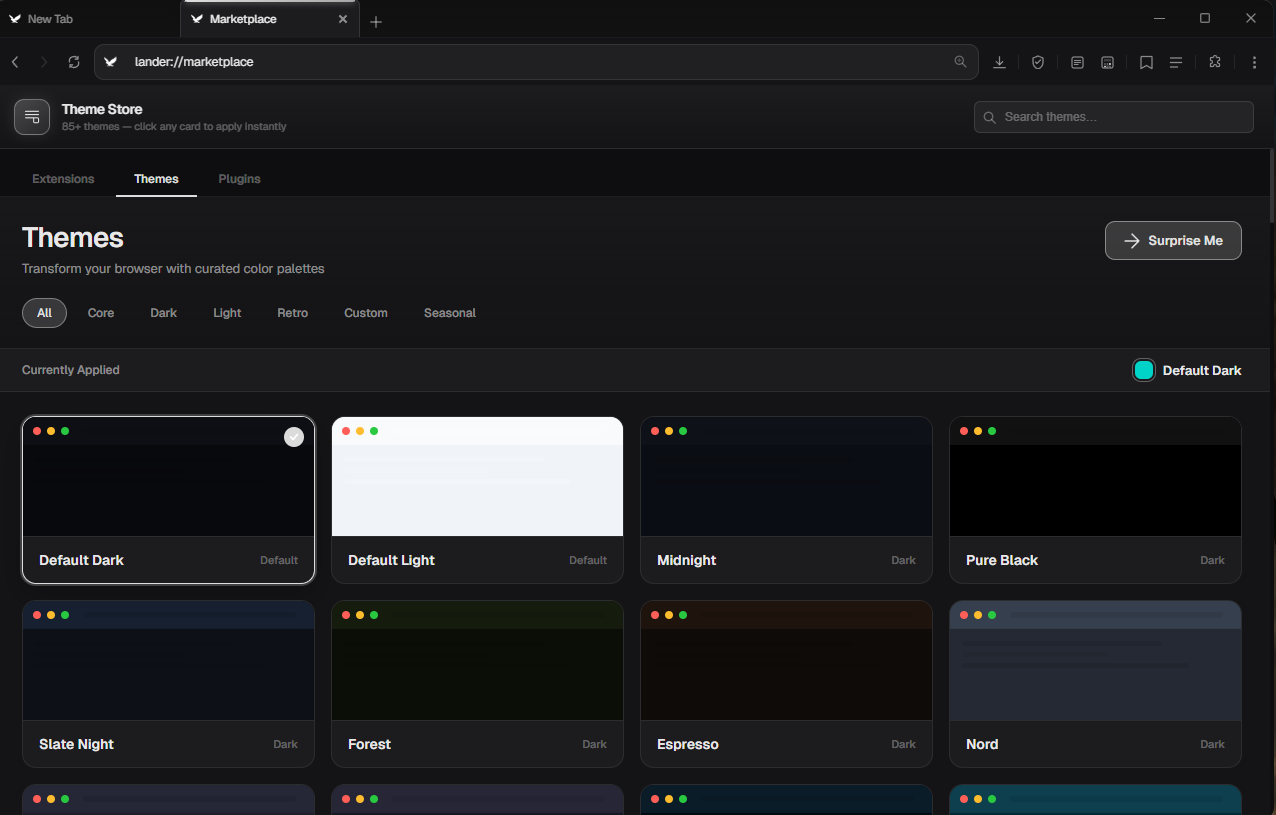Navigate back using the back arrow
This screenshot has height=815, width=1276.
[15, 61]
